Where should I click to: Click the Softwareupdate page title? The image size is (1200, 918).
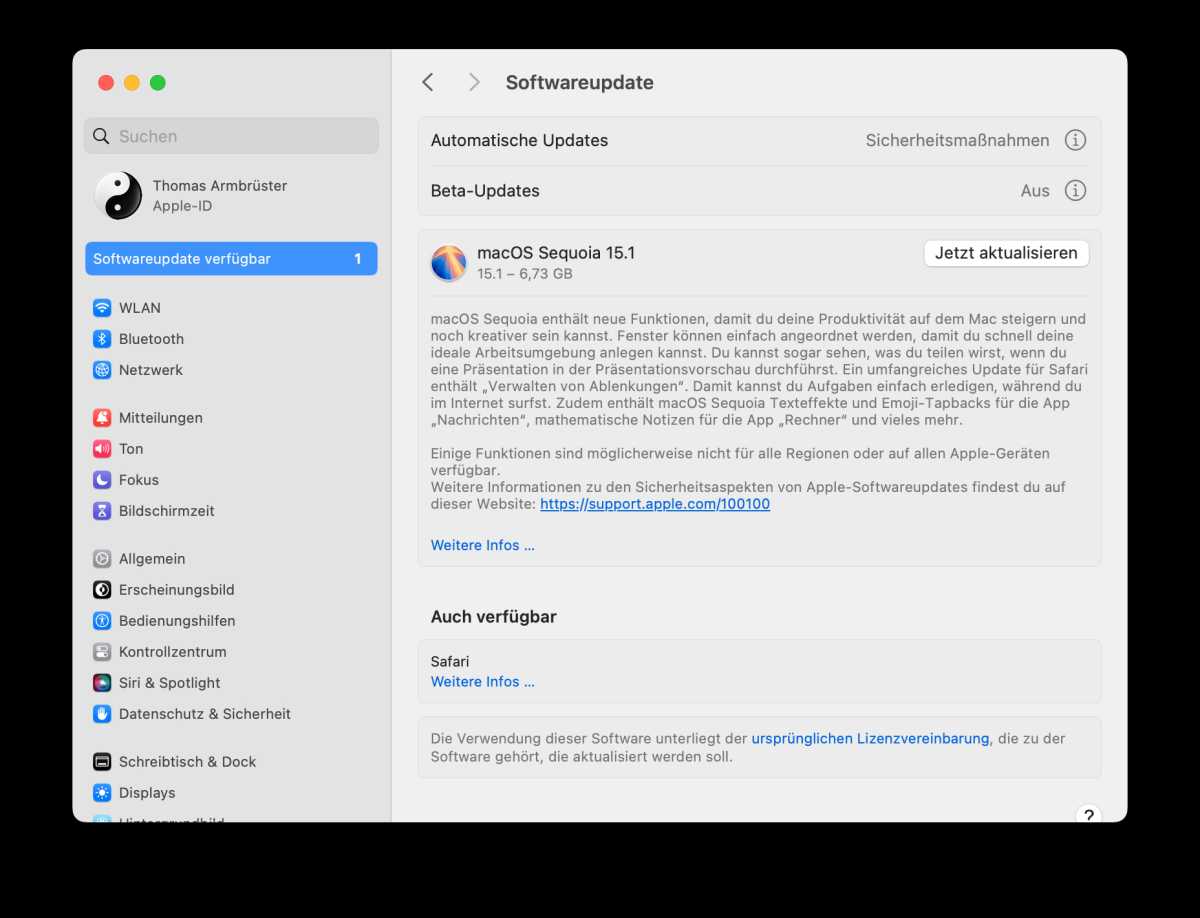pos(580,82)
